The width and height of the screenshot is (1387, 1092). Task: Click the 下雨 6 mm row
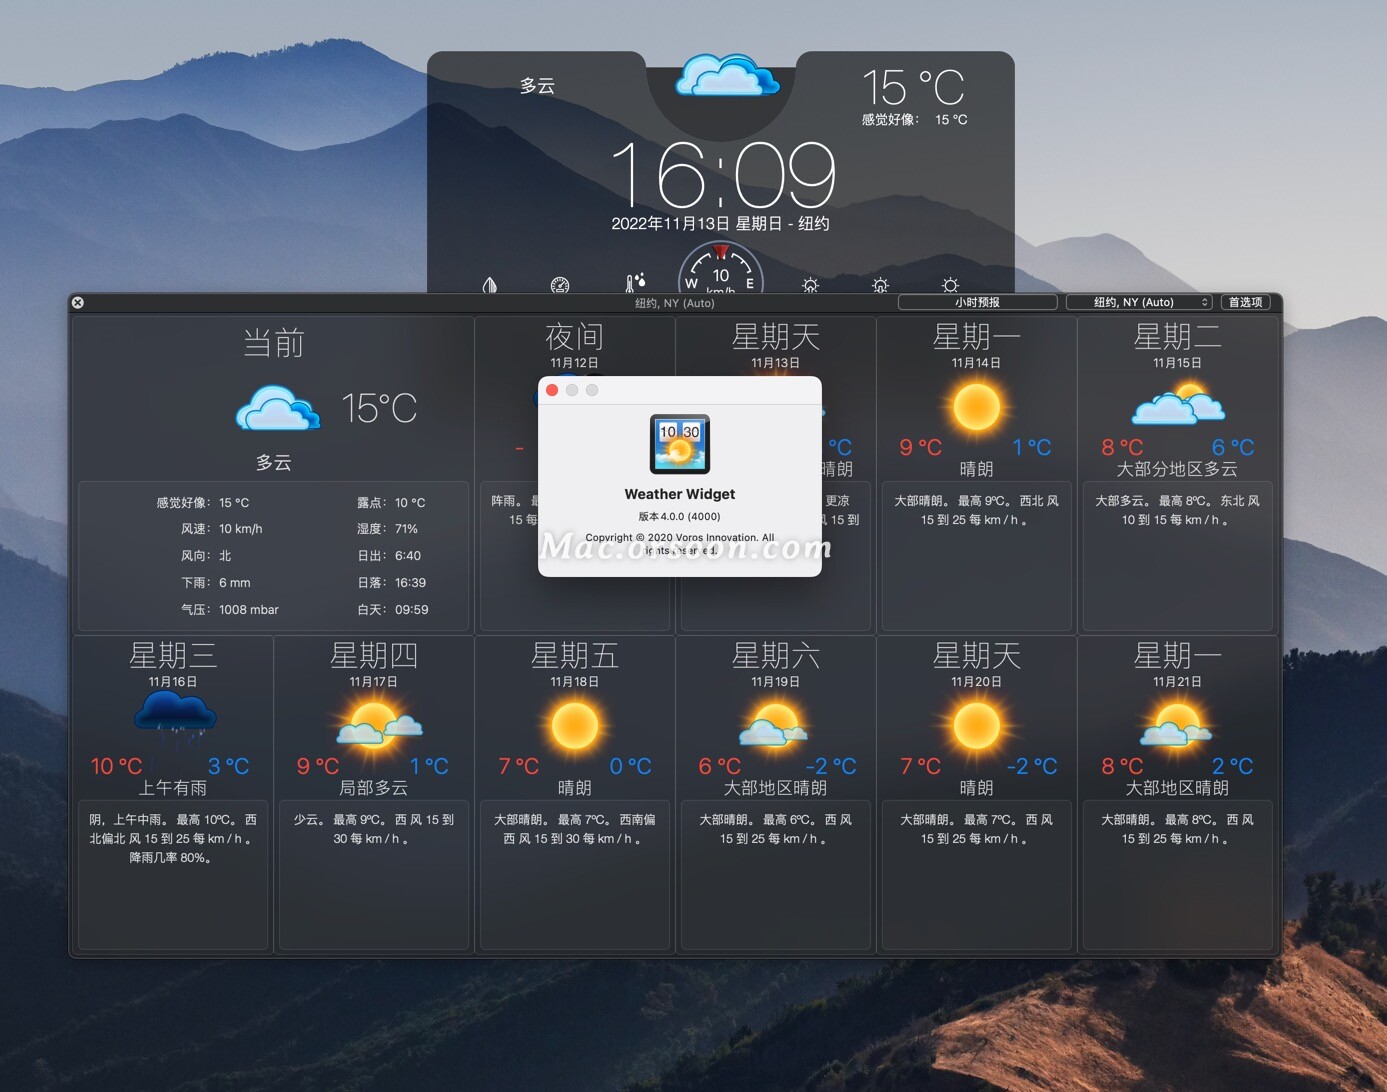click(216, 583)
